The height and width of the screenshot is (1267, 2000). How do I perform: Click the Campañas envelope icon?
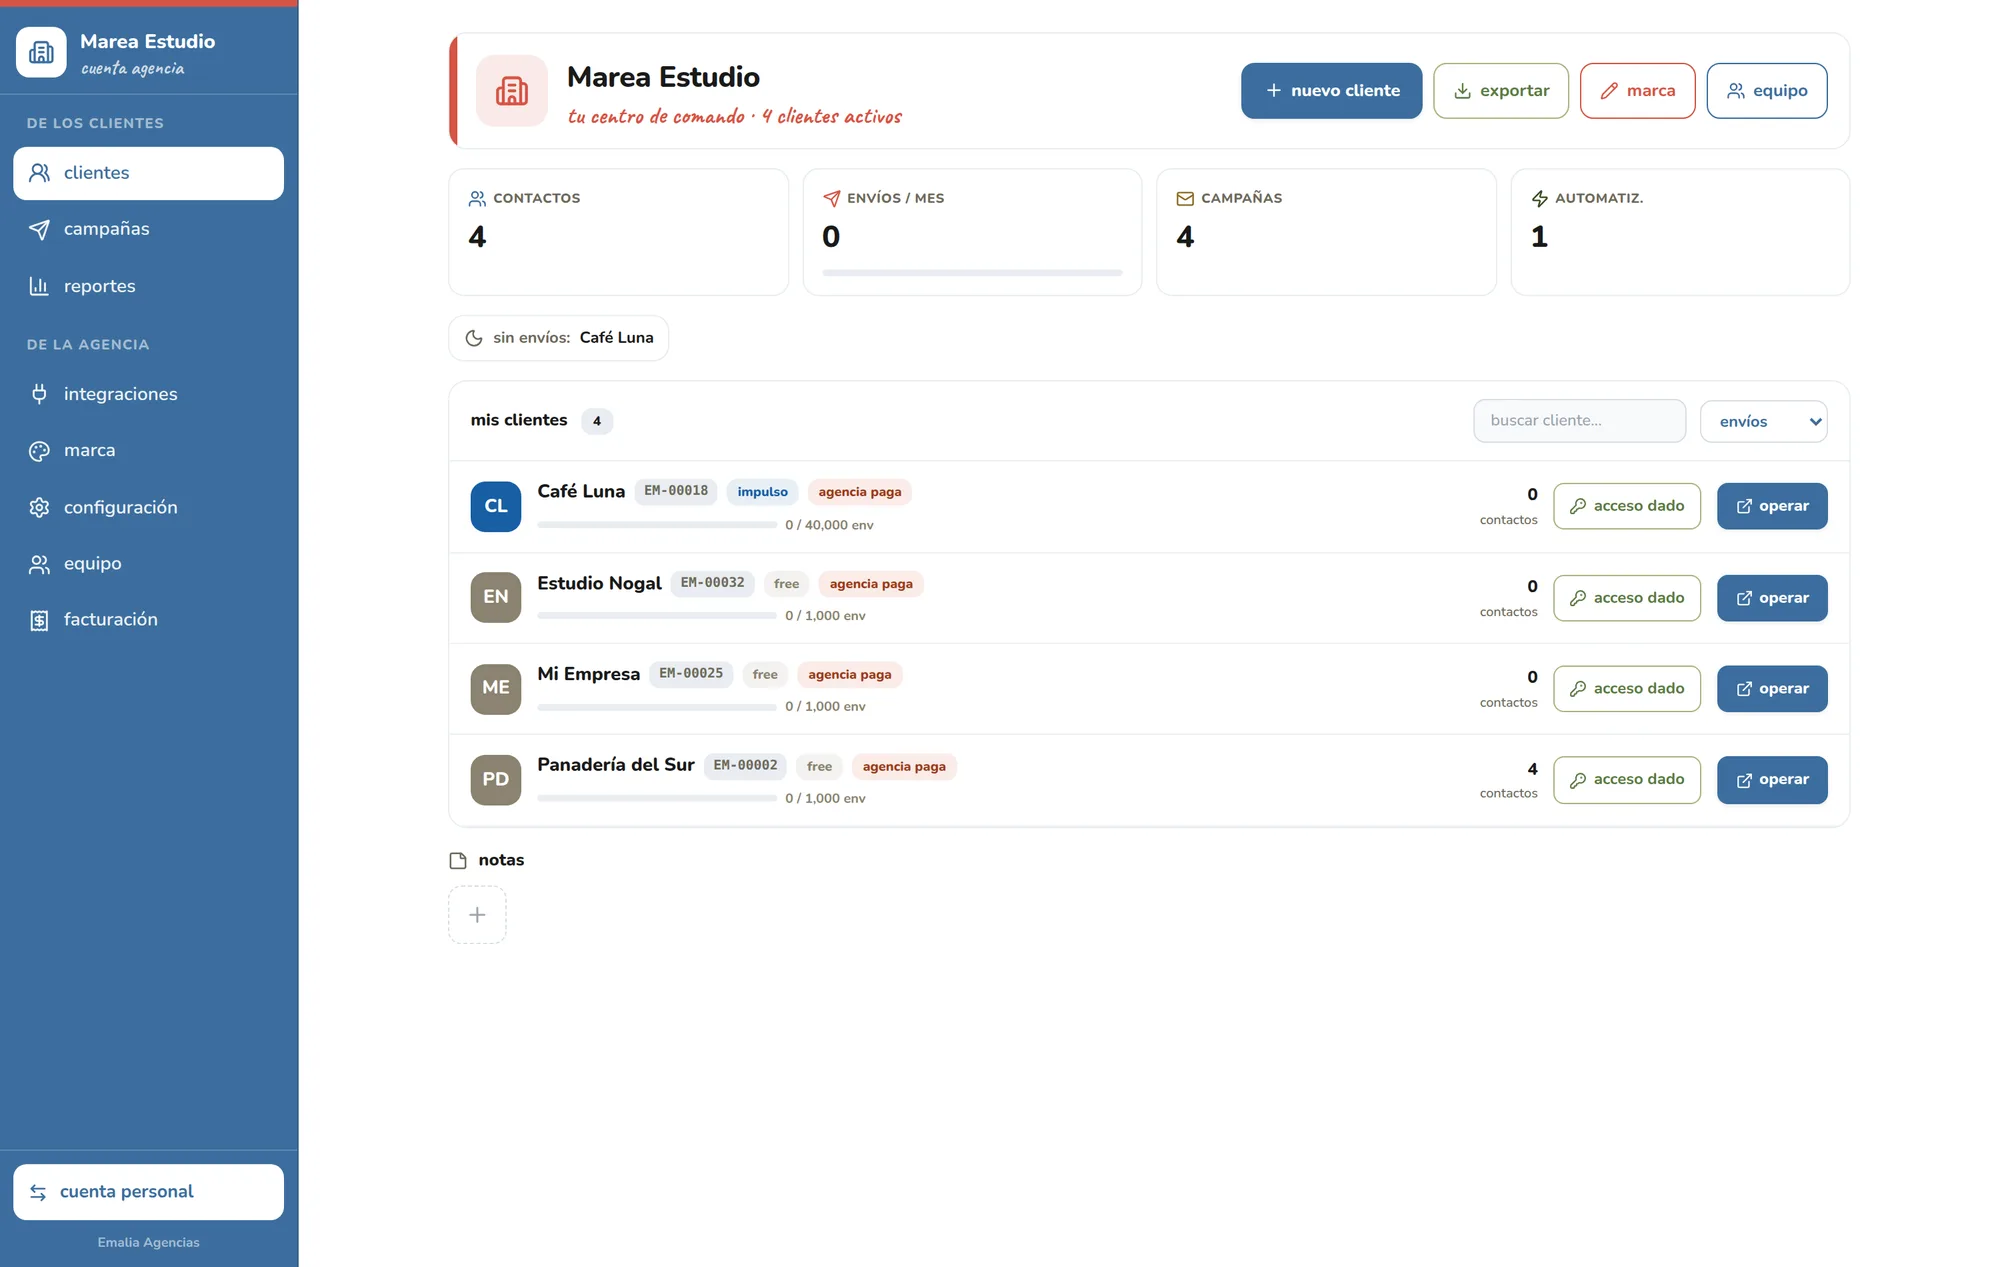1185,199
